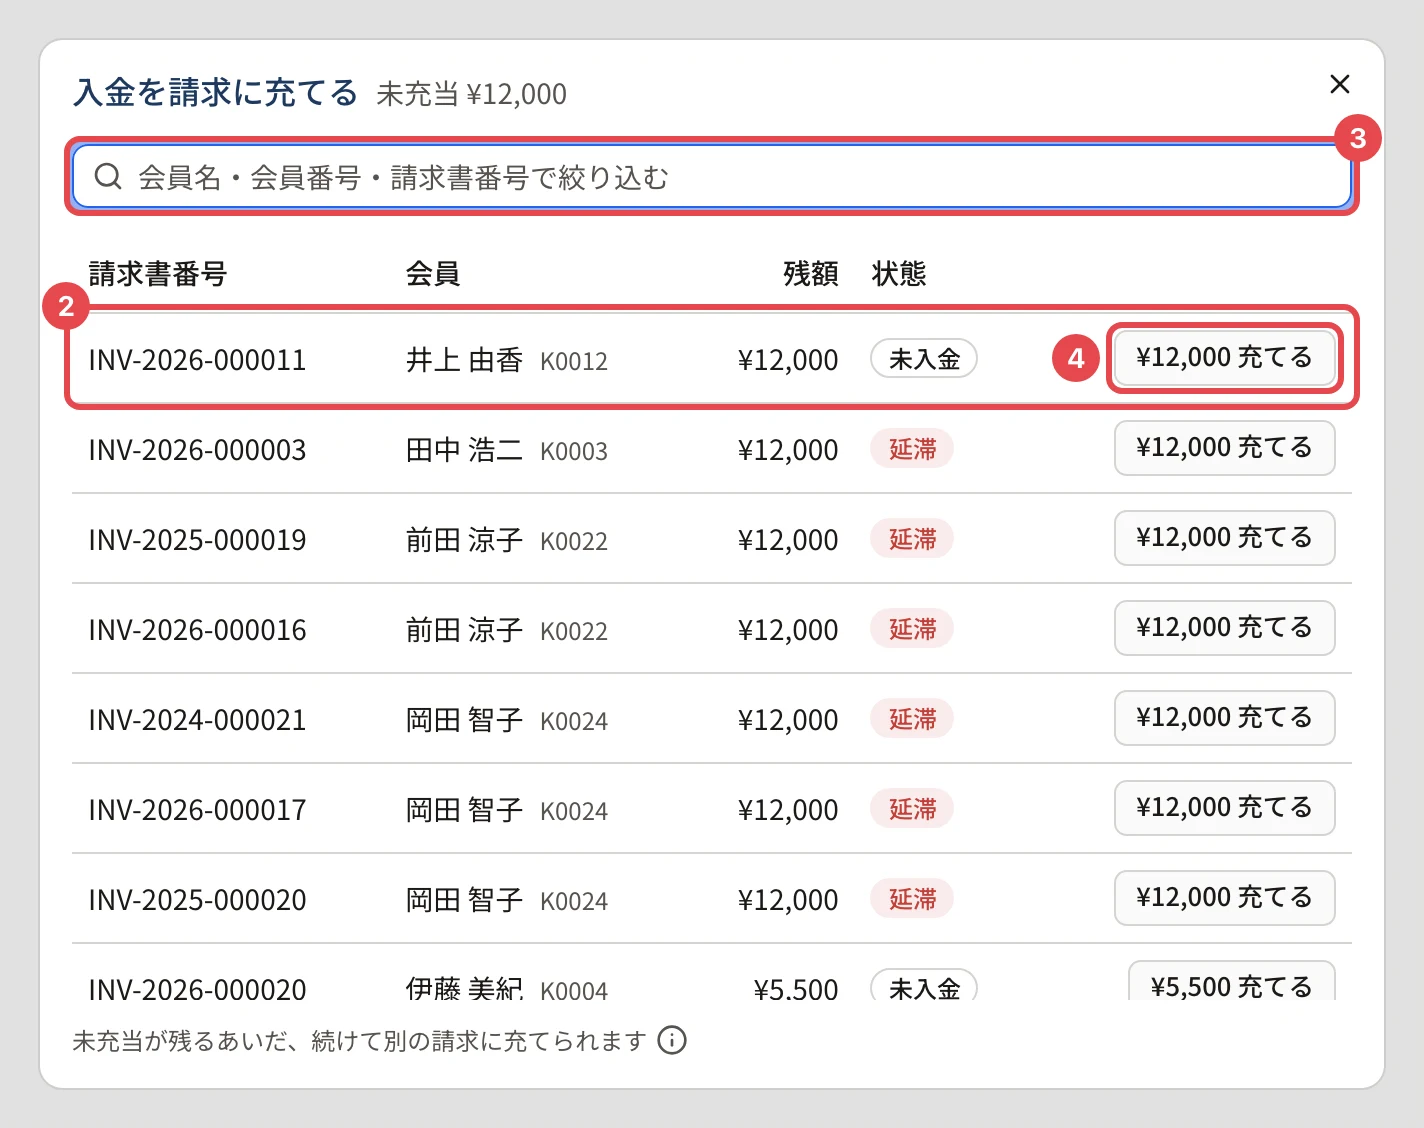
Task: Click member number K0003
Action: click(574, 451)
